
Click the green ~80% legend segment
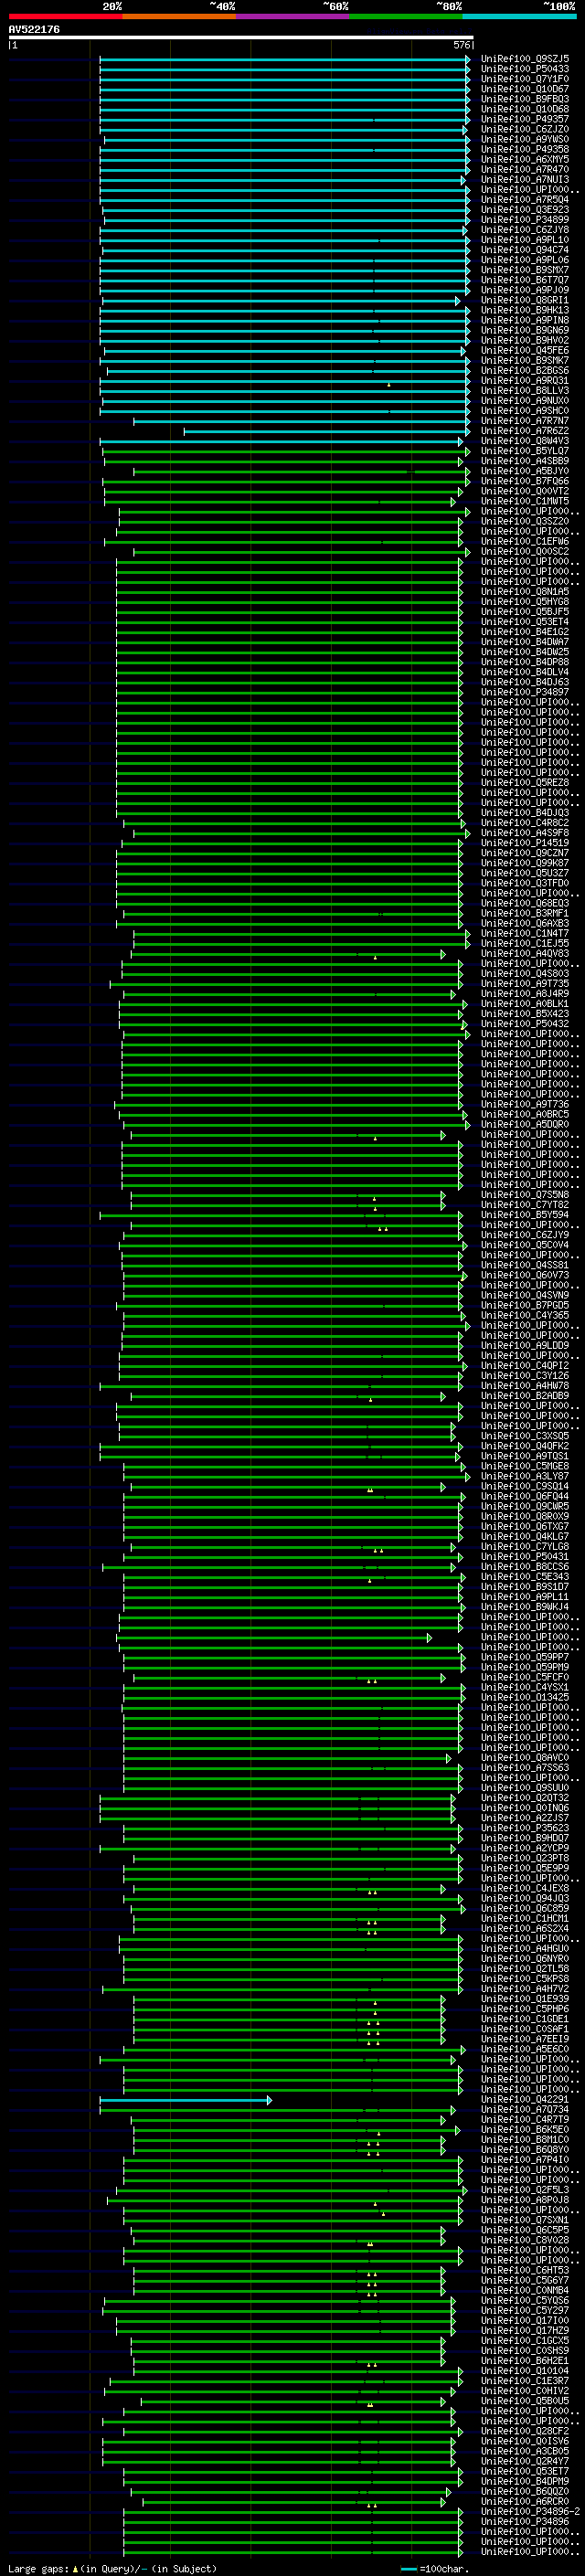point(406,16)
